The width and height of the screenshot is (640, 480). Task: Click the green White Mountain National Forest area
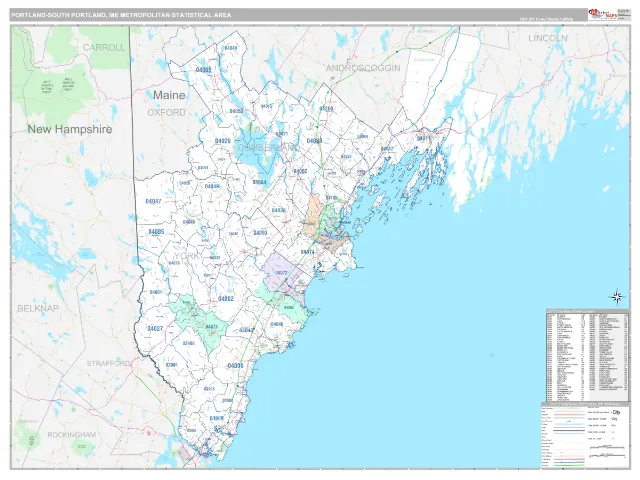(57, 88)
